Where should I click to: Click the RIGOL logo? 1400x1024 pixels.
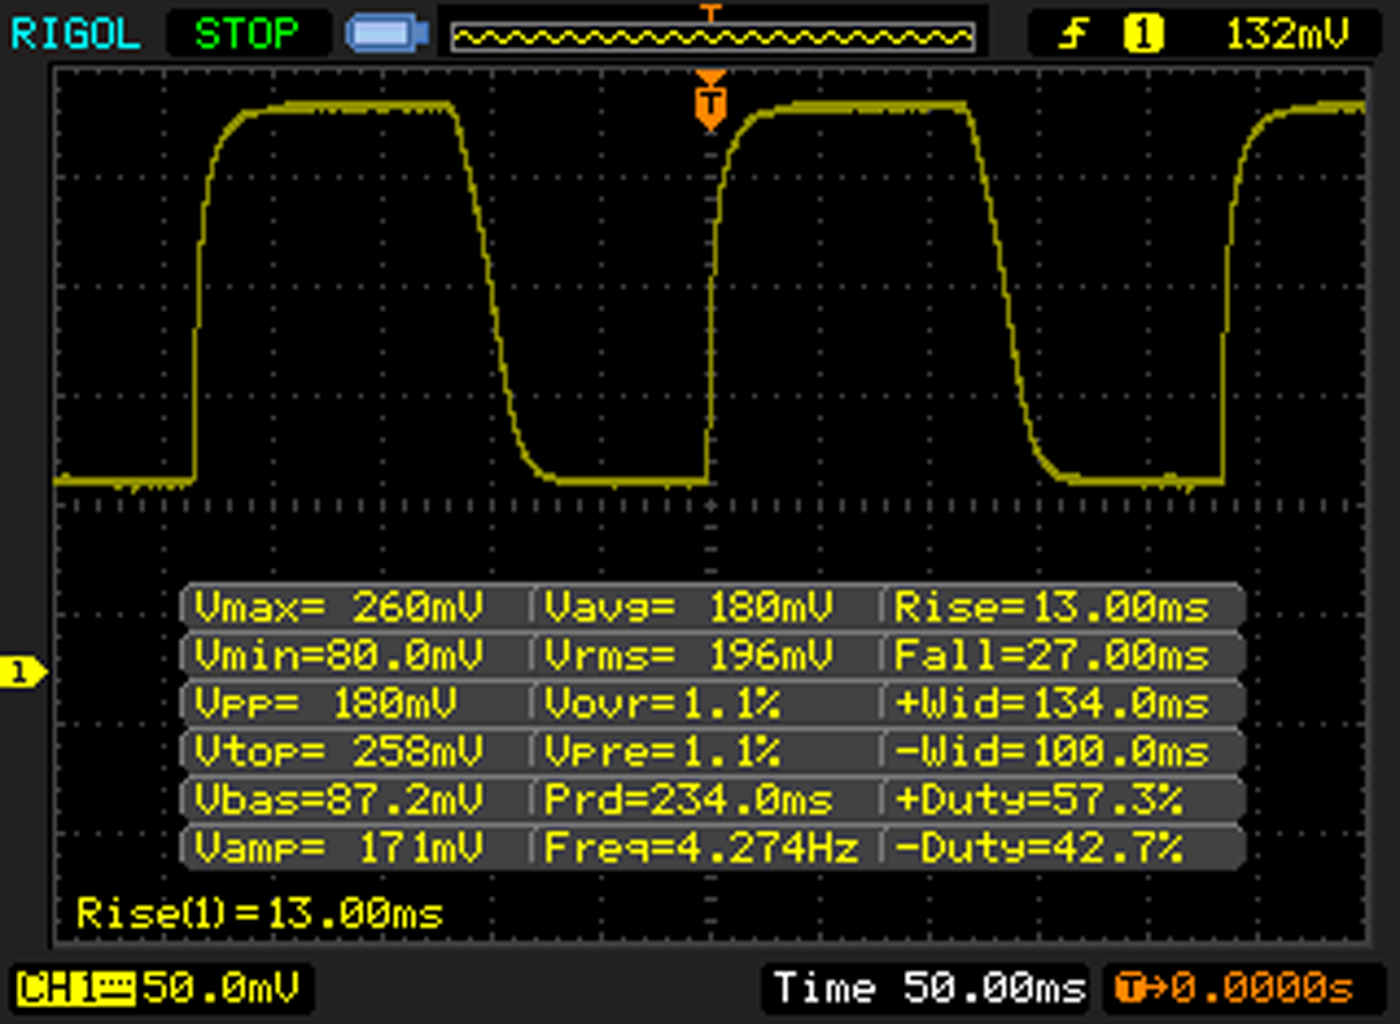pos(75,34)
